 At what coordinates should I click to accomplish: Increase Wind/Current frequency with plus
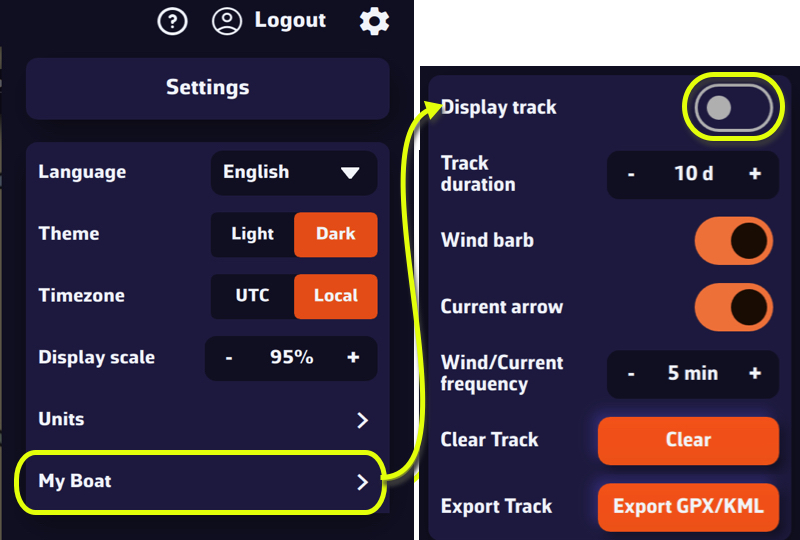pos(754,374)
